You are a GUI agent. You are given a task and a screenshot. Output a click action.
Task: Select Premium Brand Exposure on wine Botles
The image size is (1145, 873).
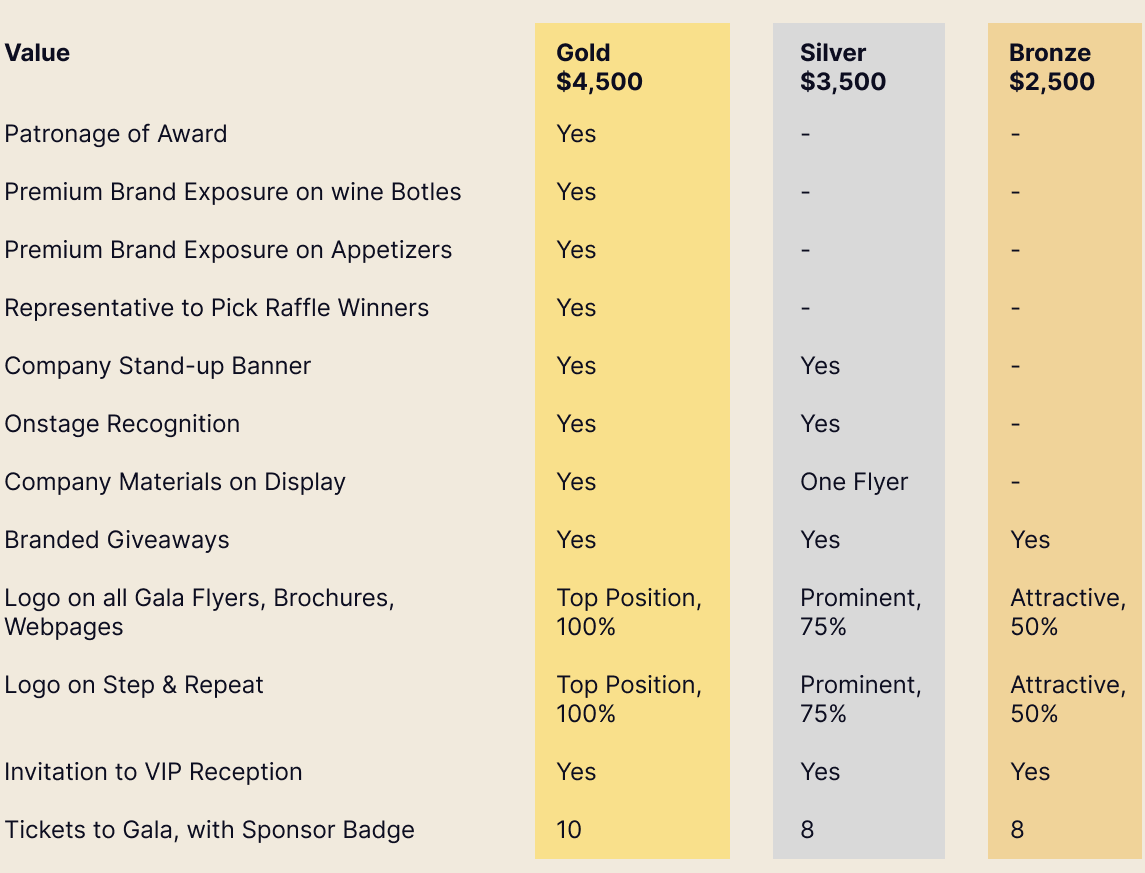(x=232, y=192)
